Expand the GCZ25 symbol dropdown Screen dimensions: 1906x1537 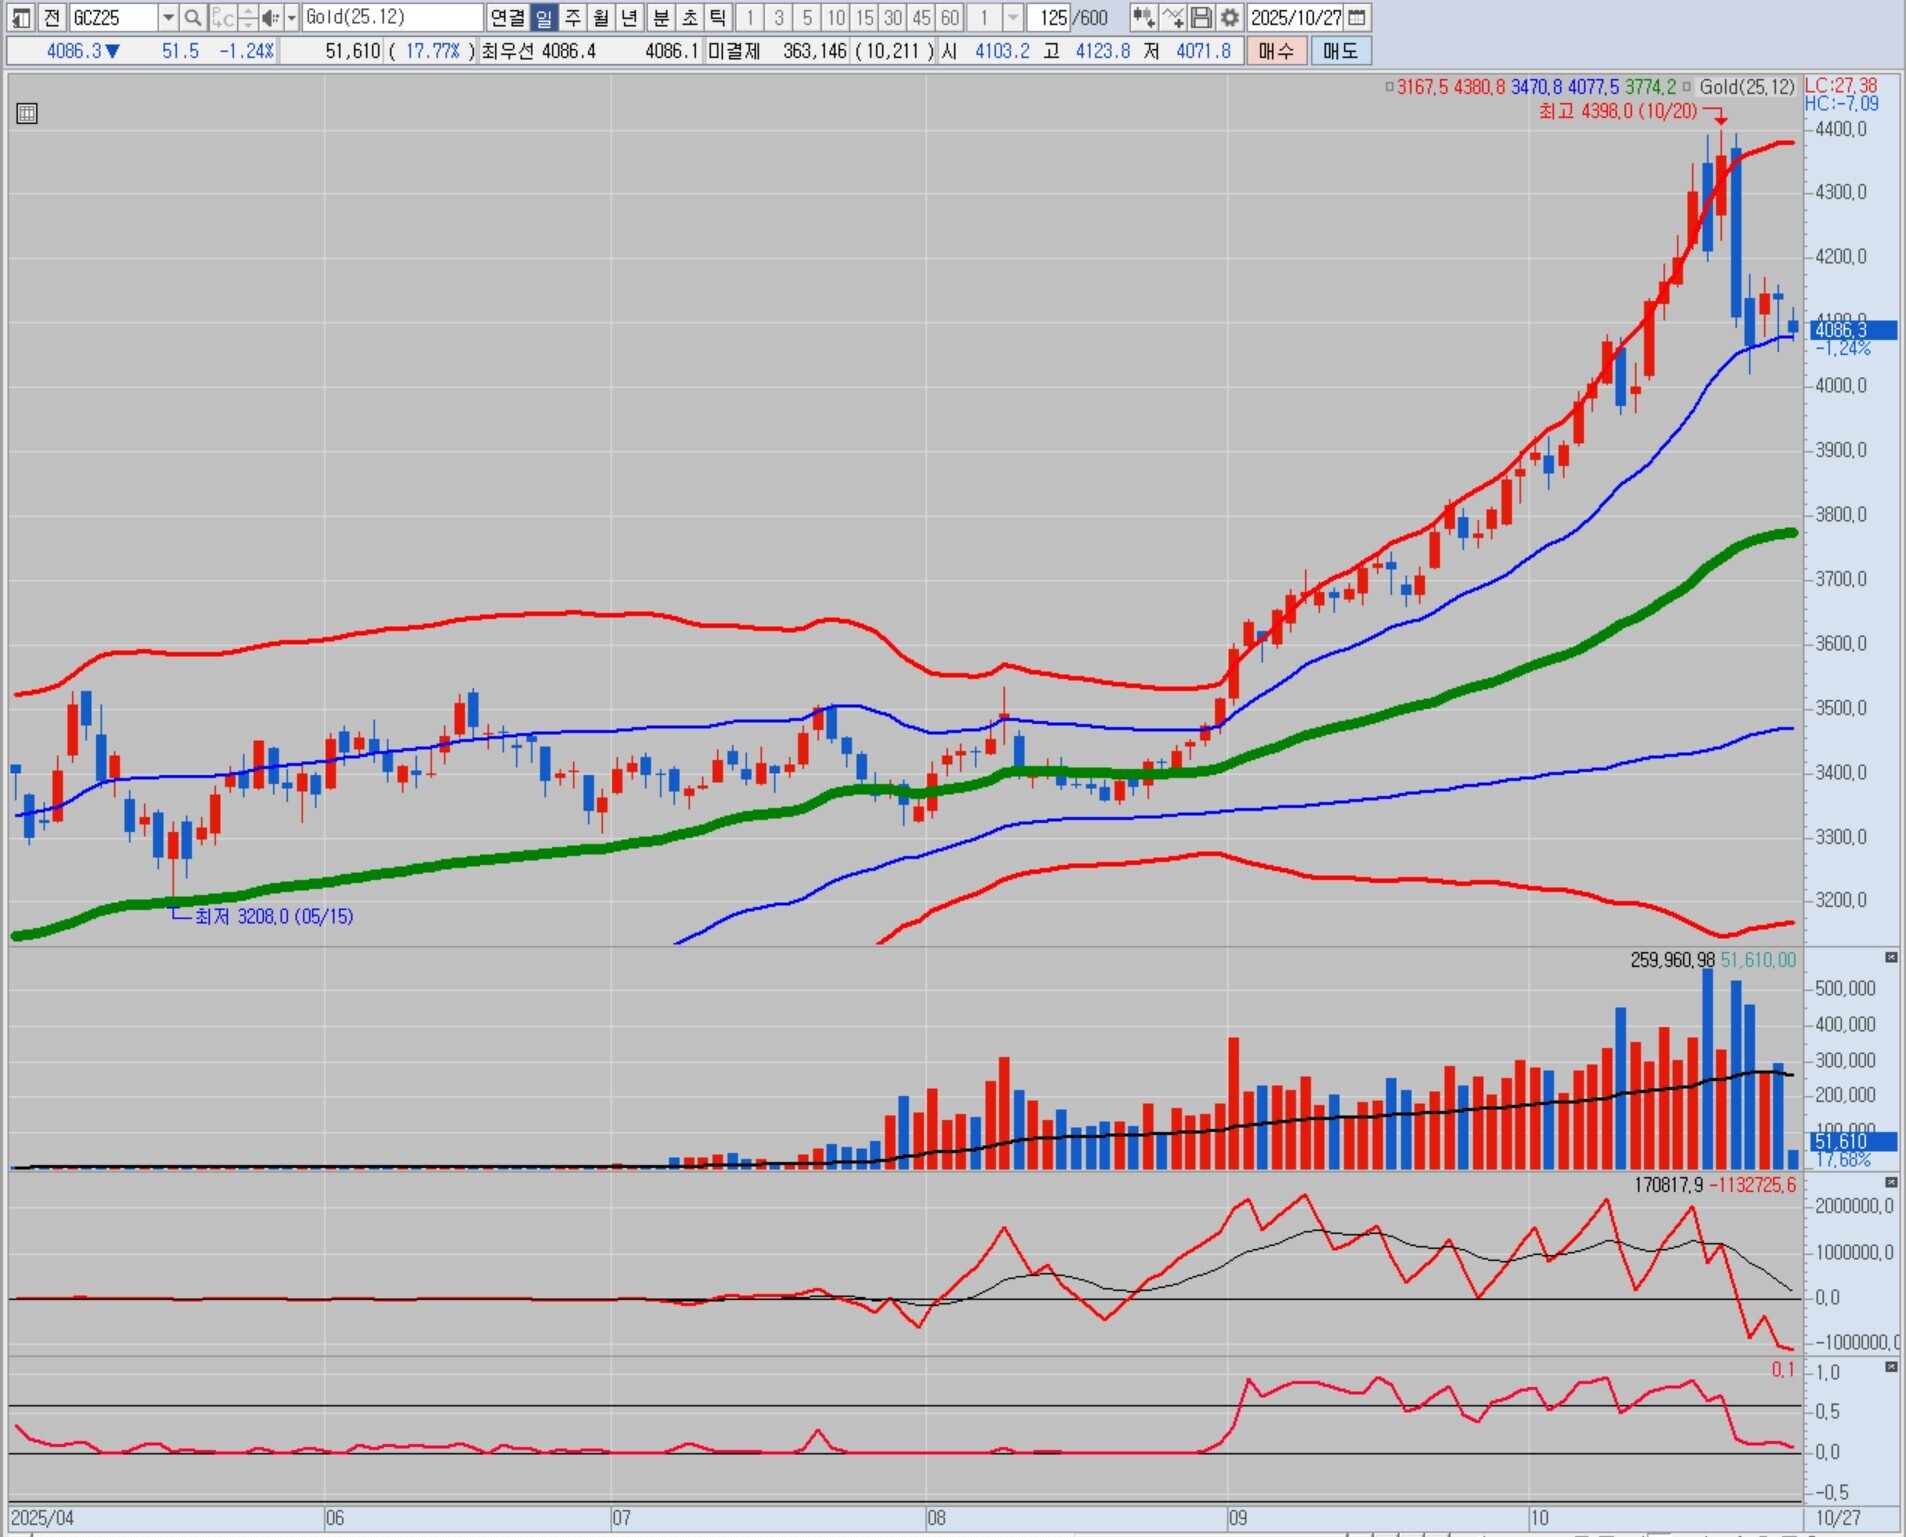[168, 18]
